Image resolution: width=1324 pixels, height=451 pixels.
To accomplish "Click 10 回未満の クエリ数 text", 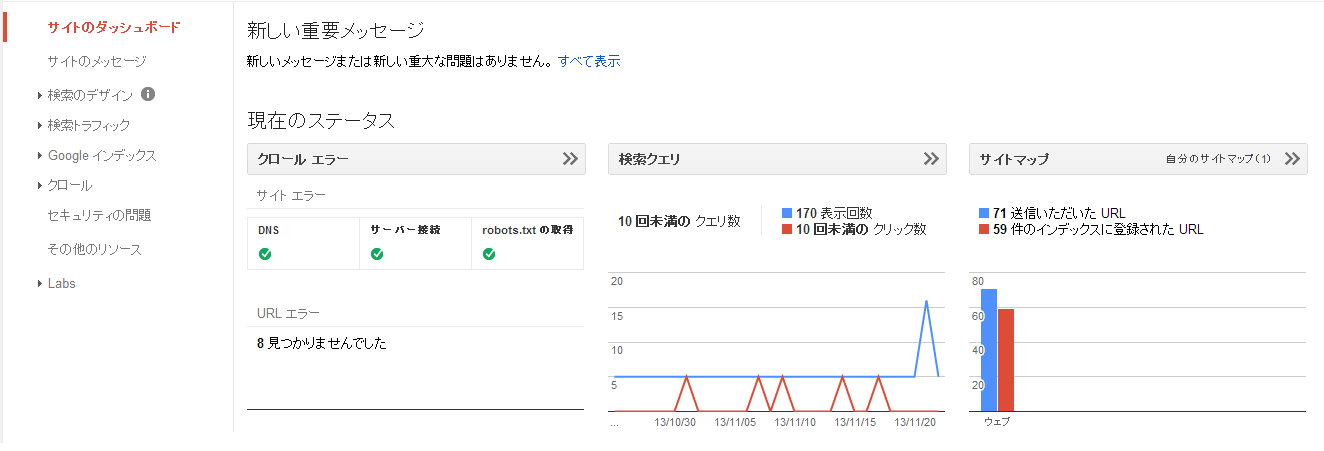I will tap(679, 221).
